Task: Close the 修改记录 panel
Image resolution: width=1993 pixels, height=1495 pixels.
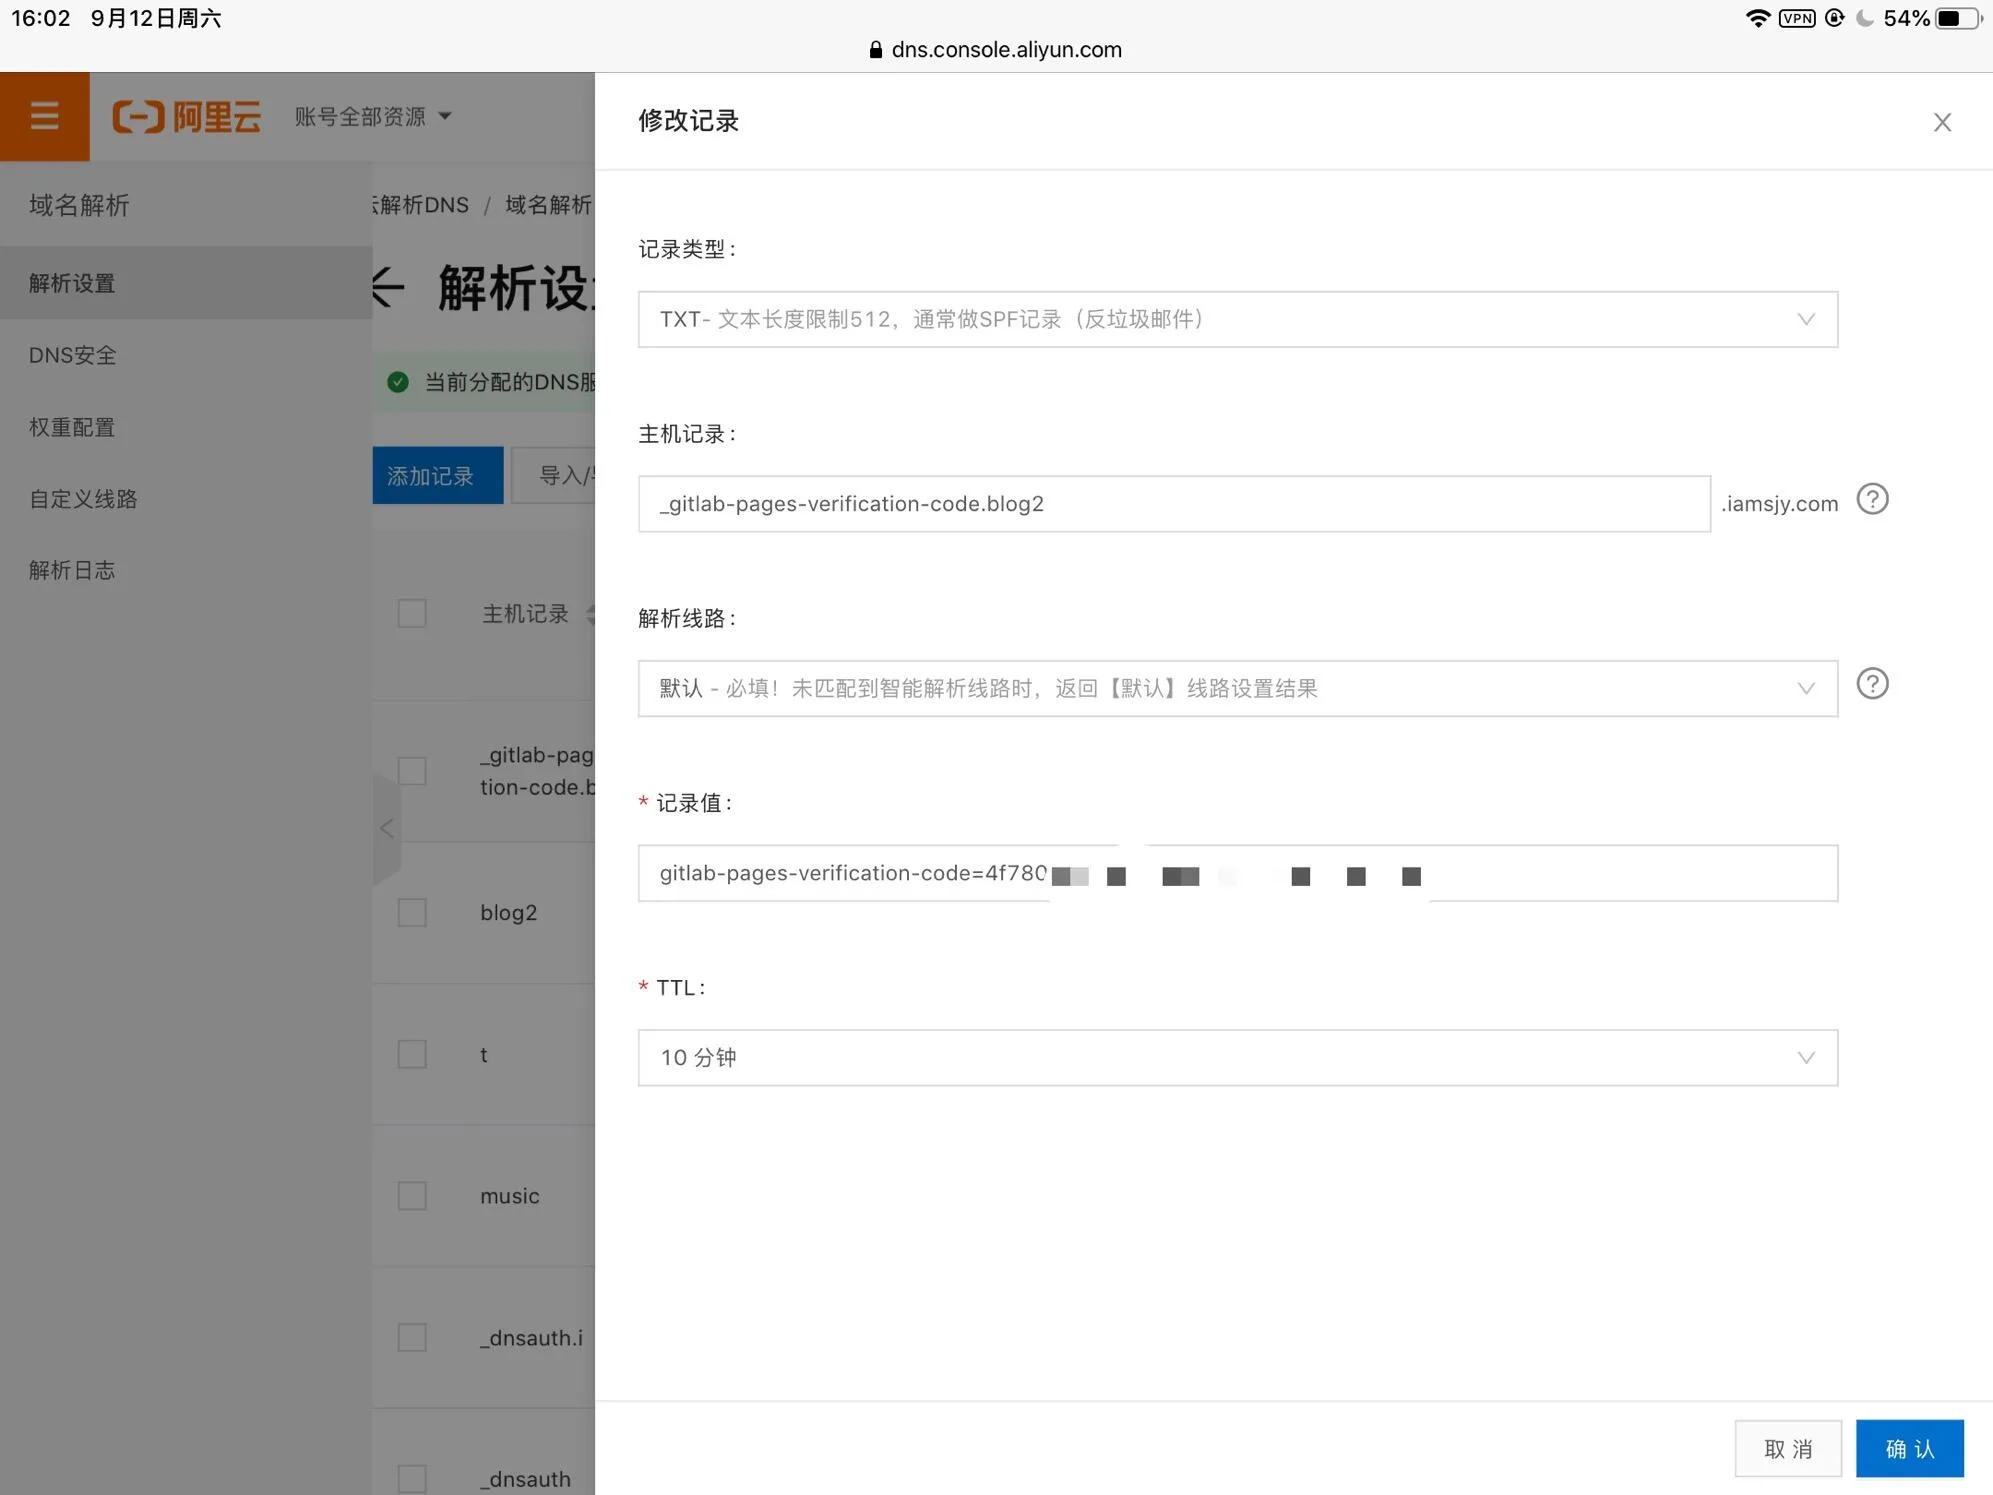Action: pos(1942,122)
